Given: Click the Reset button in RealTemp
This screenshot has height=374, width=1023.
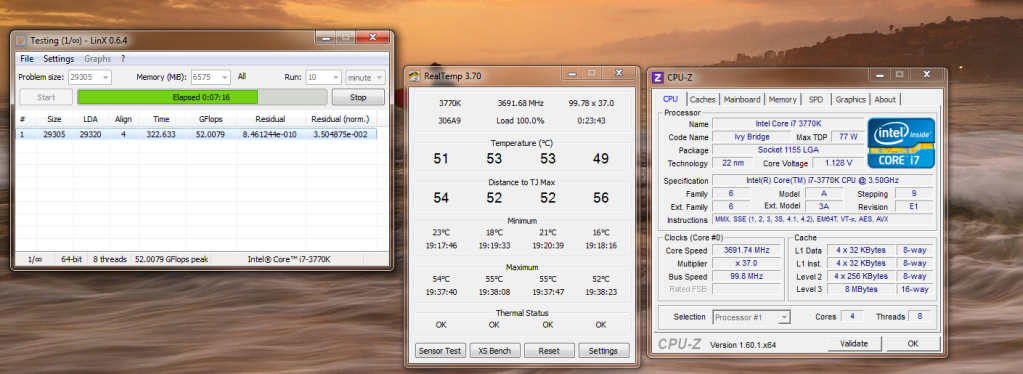Looking at the screenshot, I should (x=549, y=351).
